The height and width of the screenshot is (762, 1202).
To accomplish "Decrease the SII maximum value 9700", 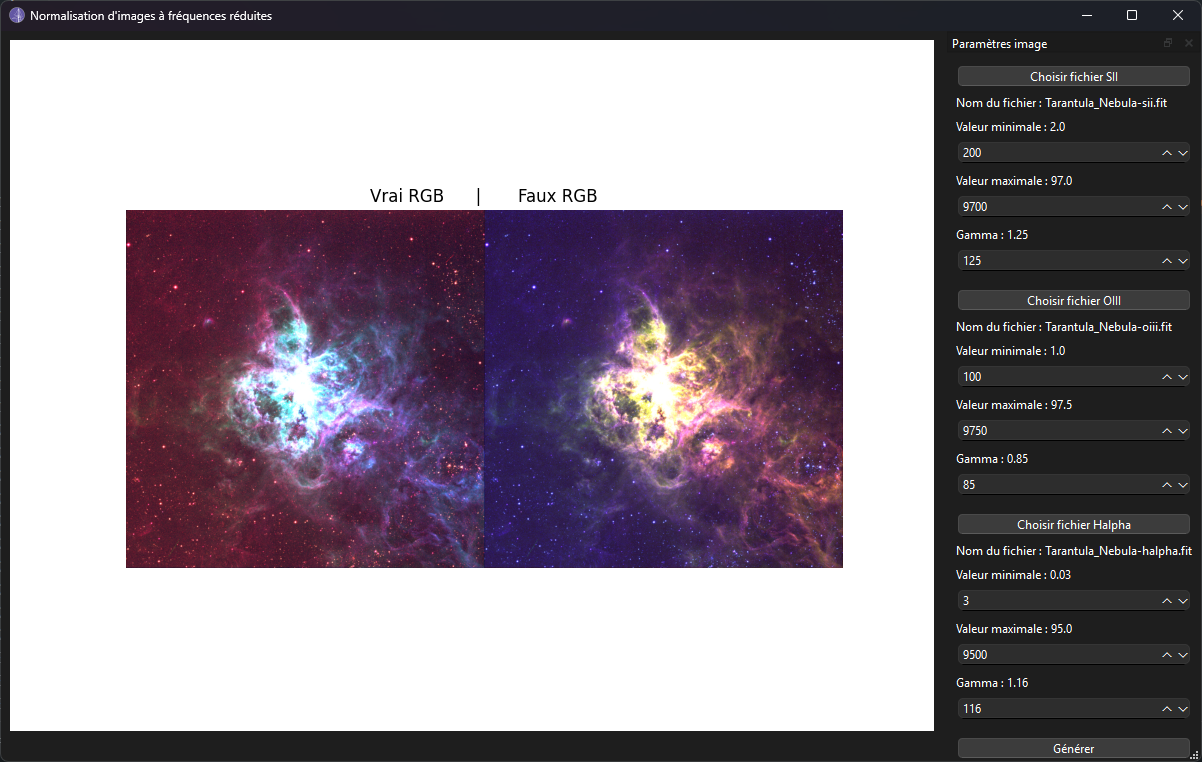I will [1184, 206].
